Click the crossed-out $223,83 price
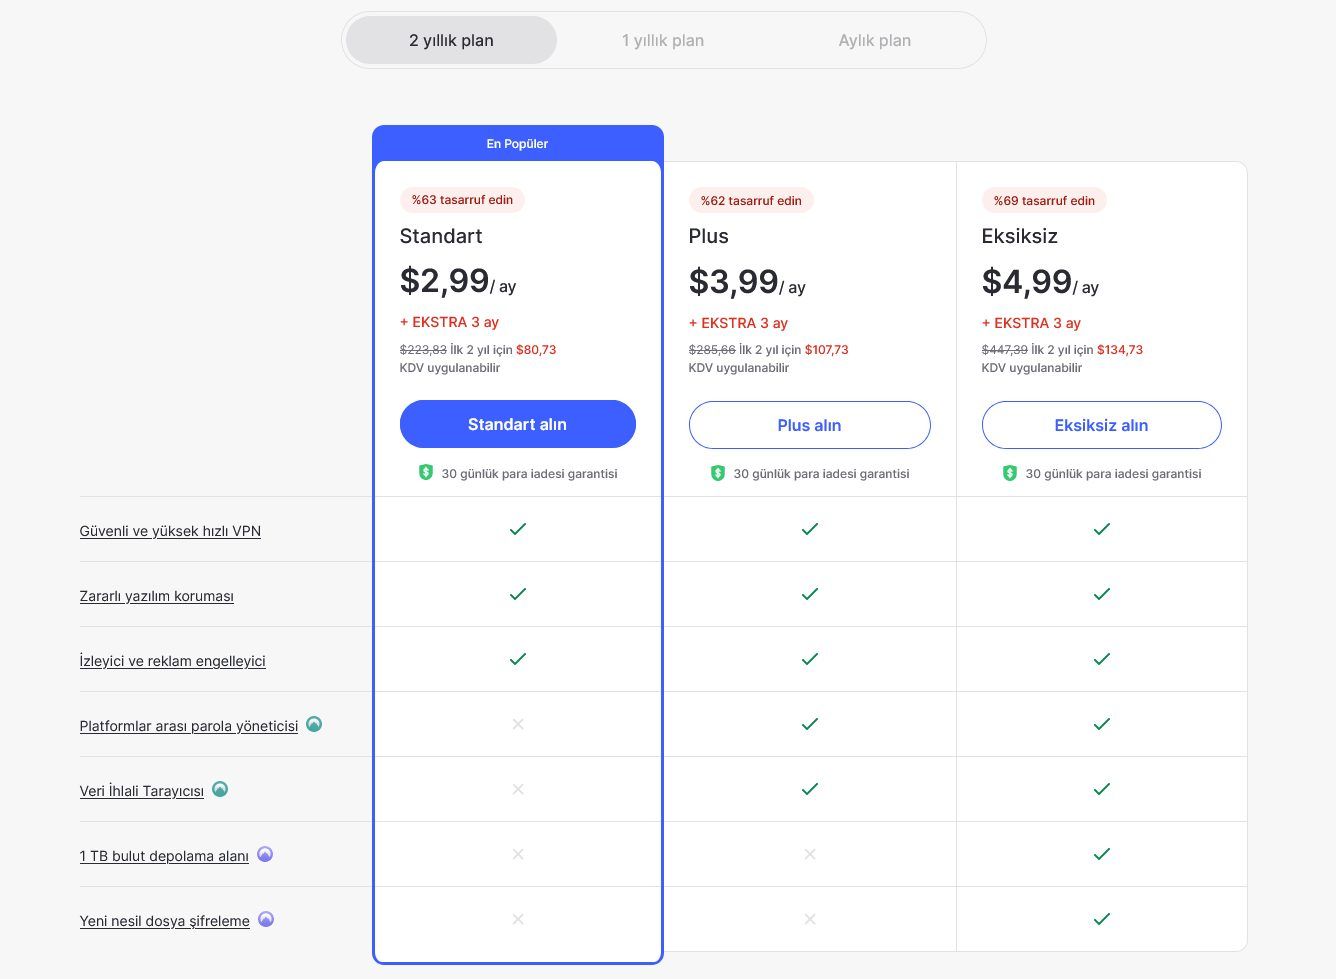Image resolution: width=1336 pixels, height=979 pixels. (x=423, y=350)
